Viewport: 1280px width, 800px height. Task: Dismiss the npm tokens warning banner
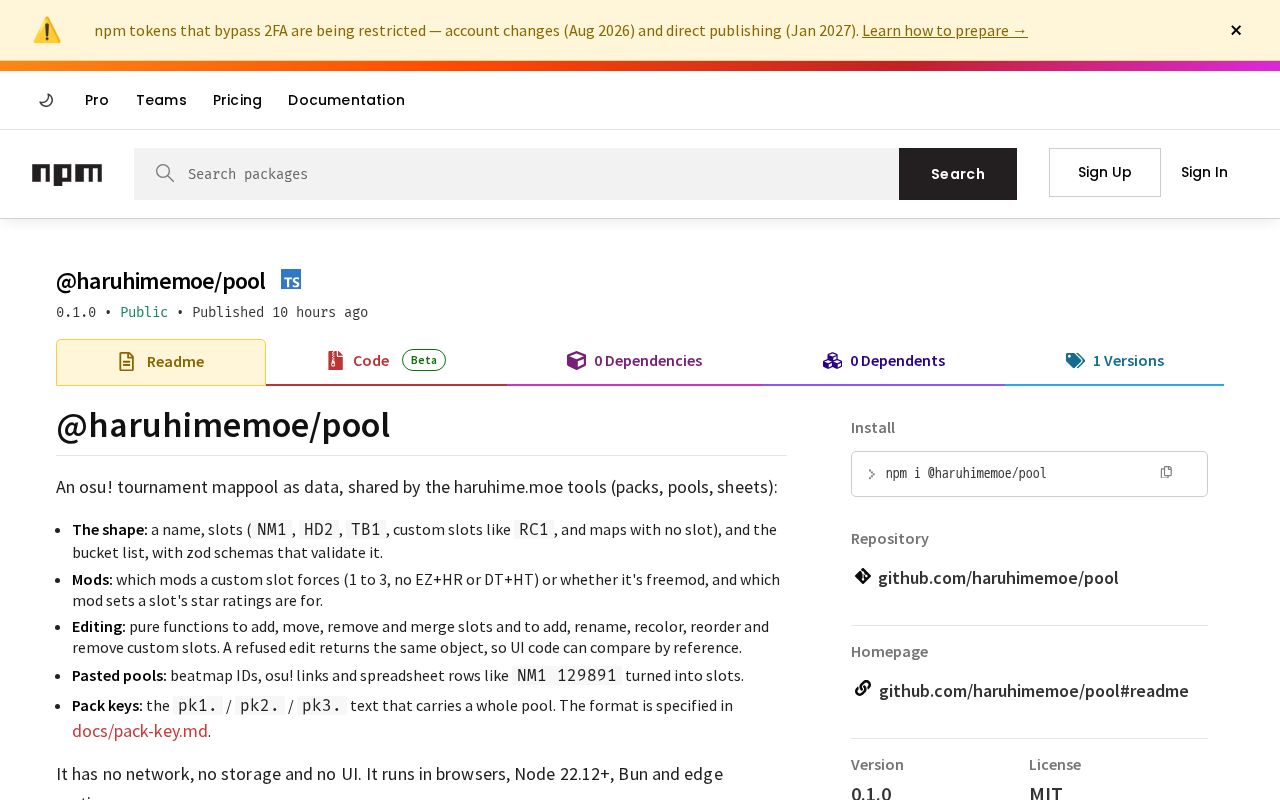[1236, 30]
